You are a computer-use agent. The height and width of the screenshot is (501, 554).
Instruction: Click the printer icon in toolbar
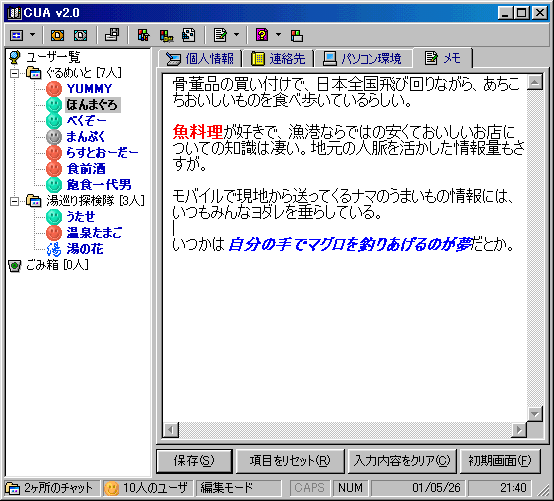pos(112,35)
